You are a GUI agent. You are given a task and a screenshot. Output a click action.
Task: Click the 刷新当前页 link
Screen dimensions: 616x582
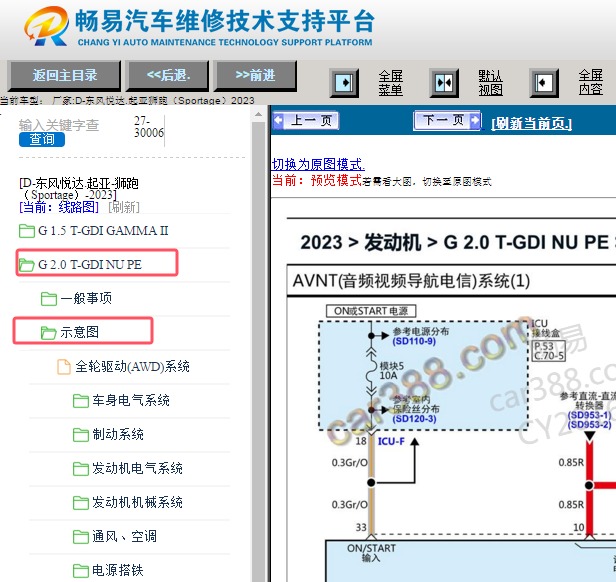532,123
